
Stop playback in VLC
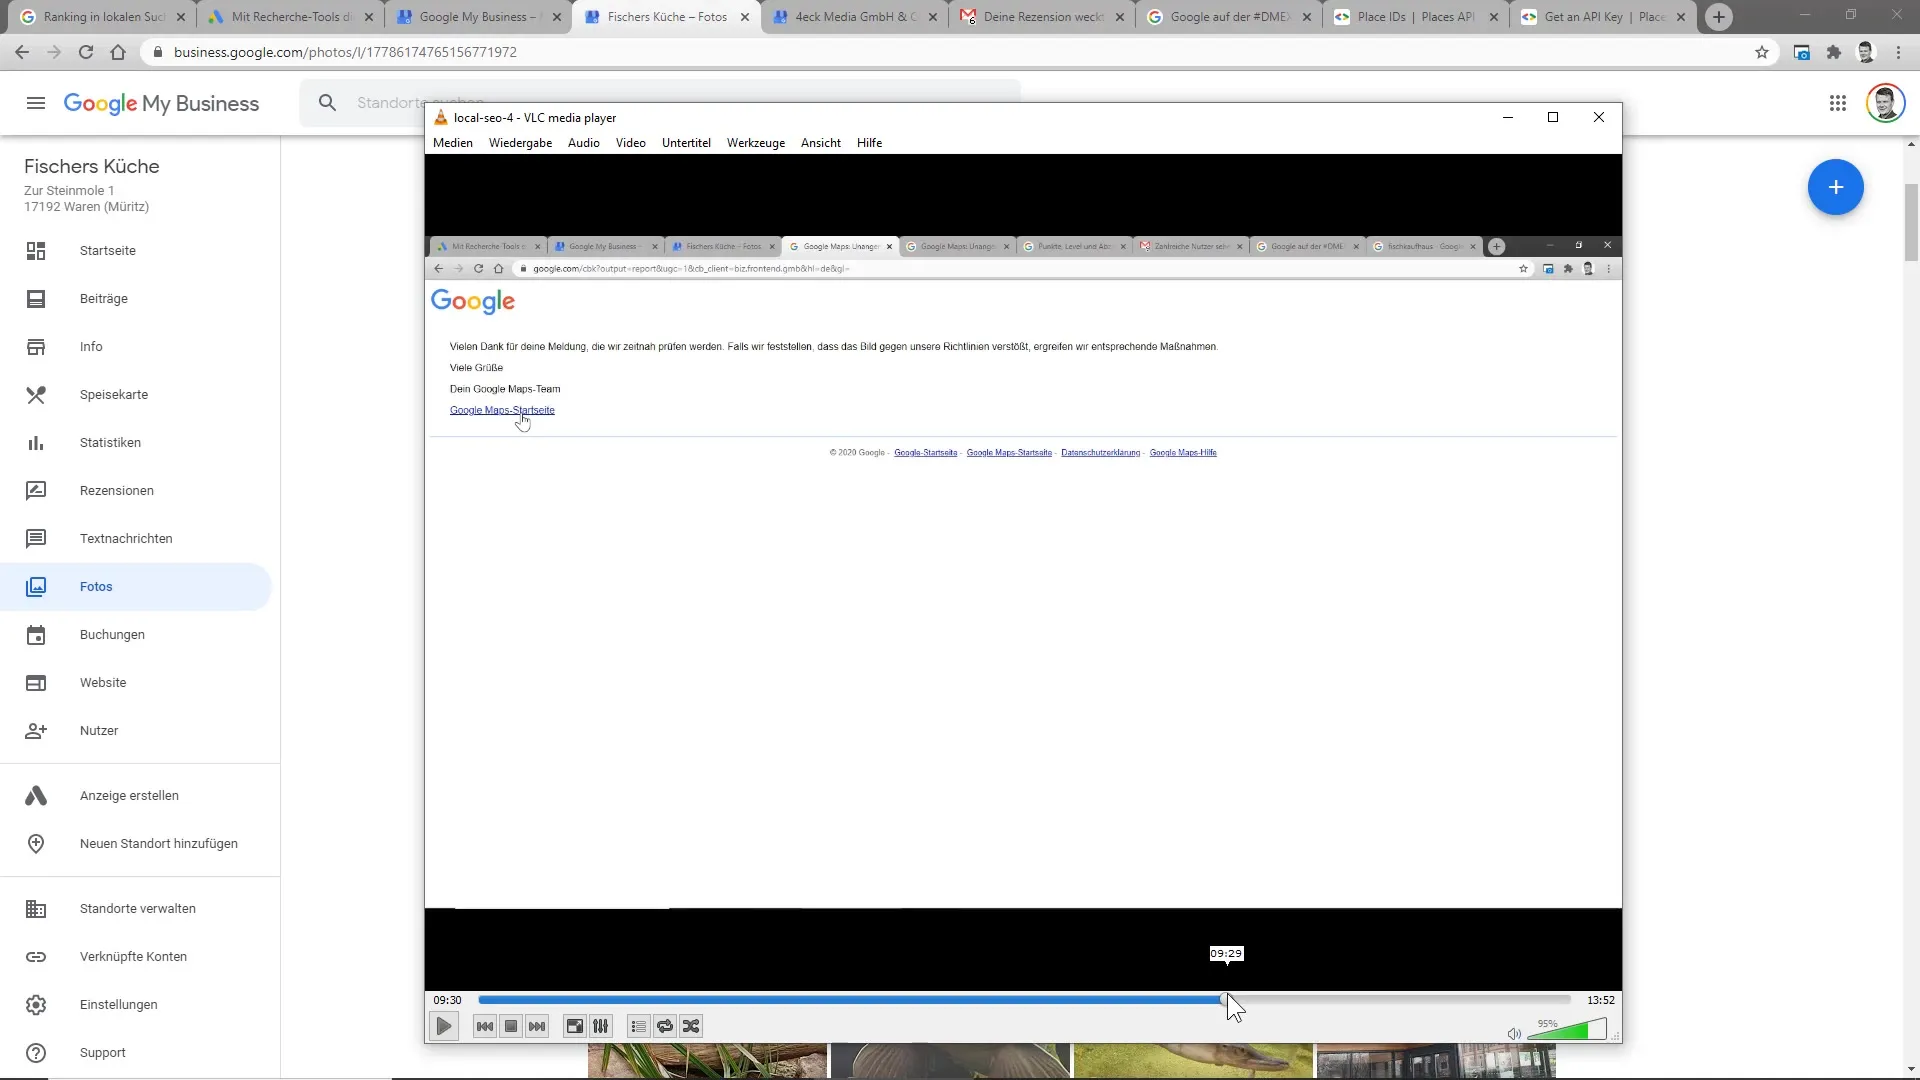point(511,1026)
